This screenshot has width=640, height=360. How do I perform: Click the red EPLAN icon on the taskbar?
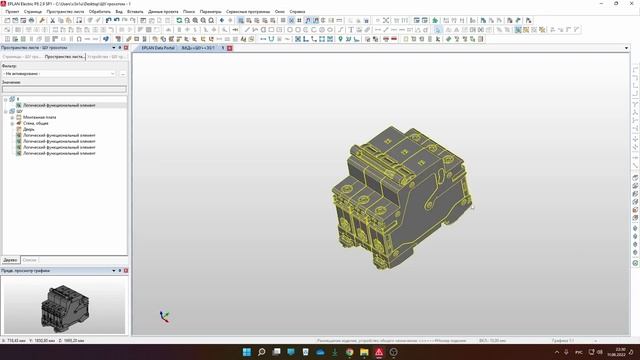379,352
